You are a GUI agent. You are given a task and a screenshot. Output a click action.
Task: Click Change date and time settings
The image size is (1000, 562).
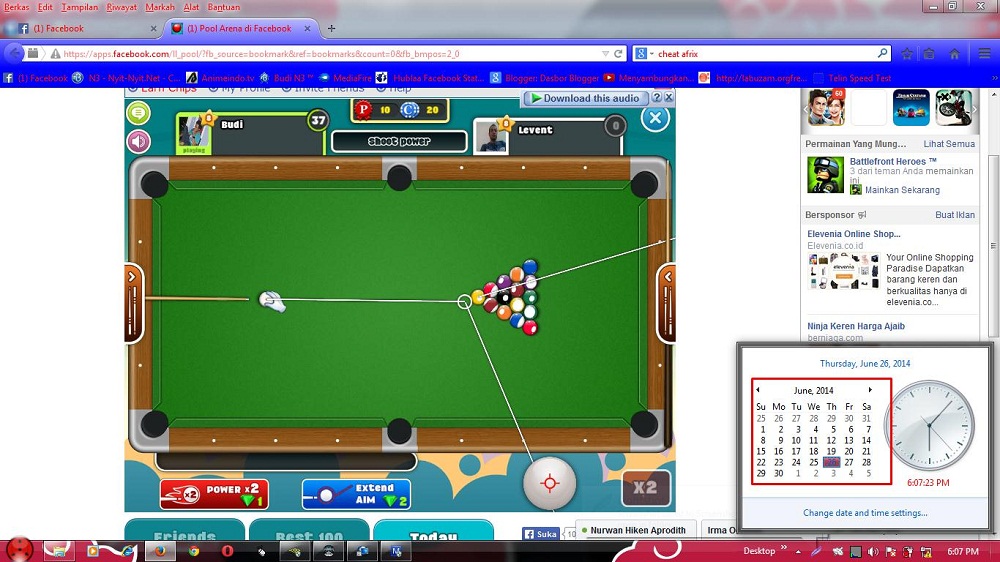click(x=865, y=513)
